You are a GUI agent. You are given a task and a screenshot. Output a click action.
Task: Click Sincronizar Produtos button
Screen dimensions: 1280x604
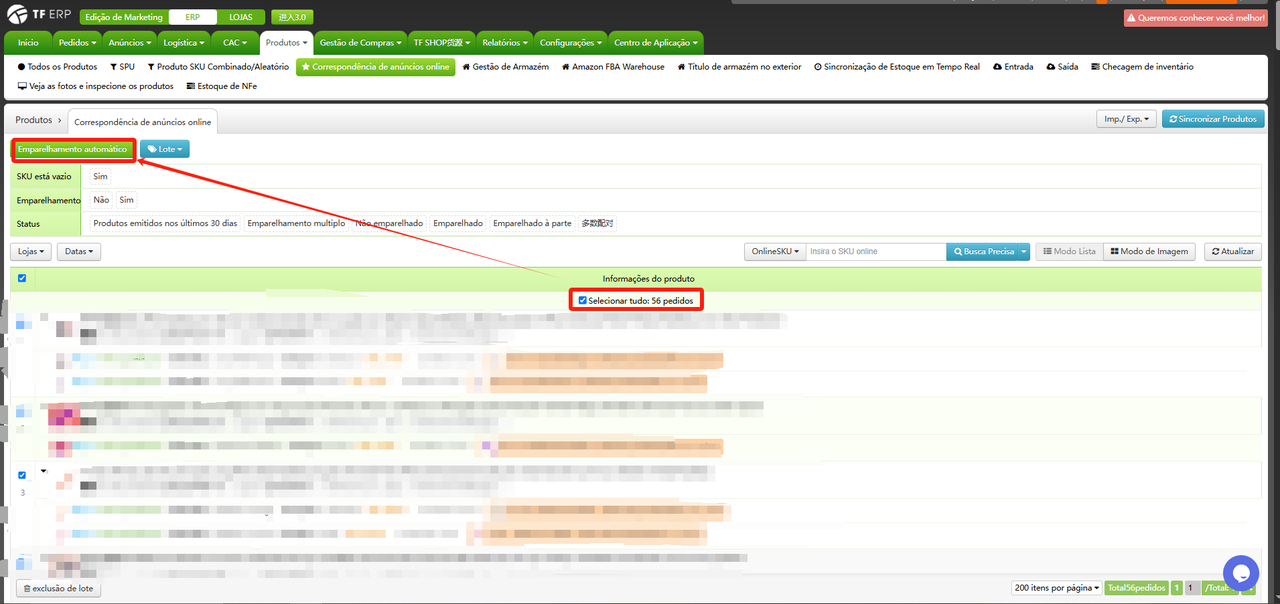tap(1212, 119)
